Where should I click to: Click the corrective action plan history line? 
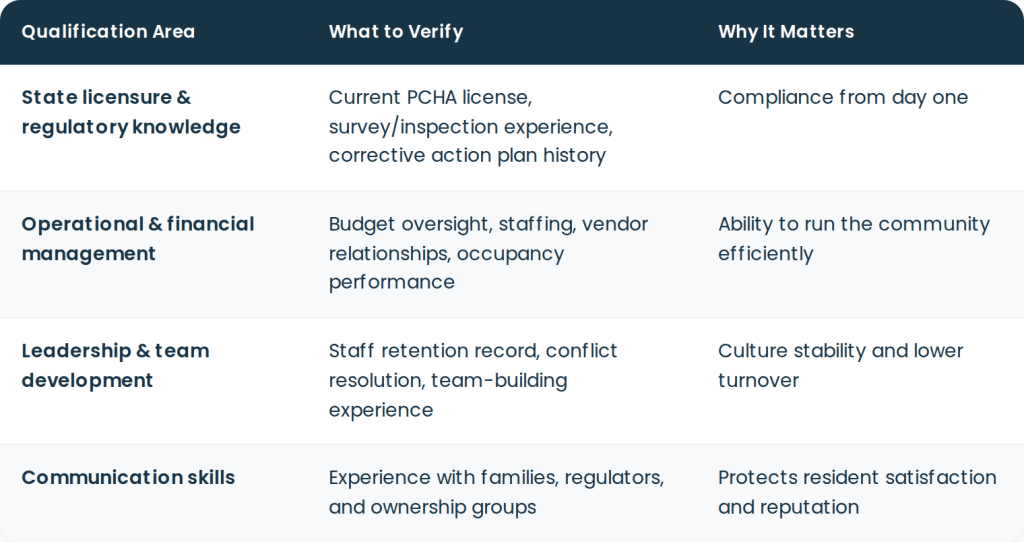coord(467,155)
